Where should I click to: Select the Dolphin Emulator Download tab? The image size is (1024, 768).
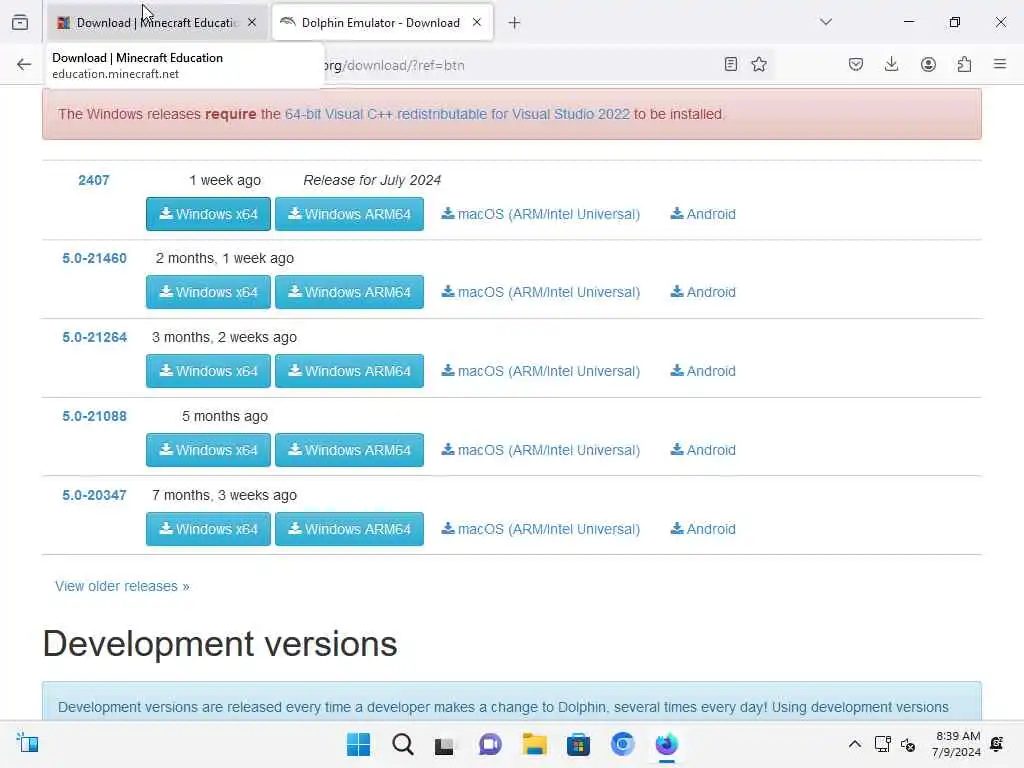(382, 22)
